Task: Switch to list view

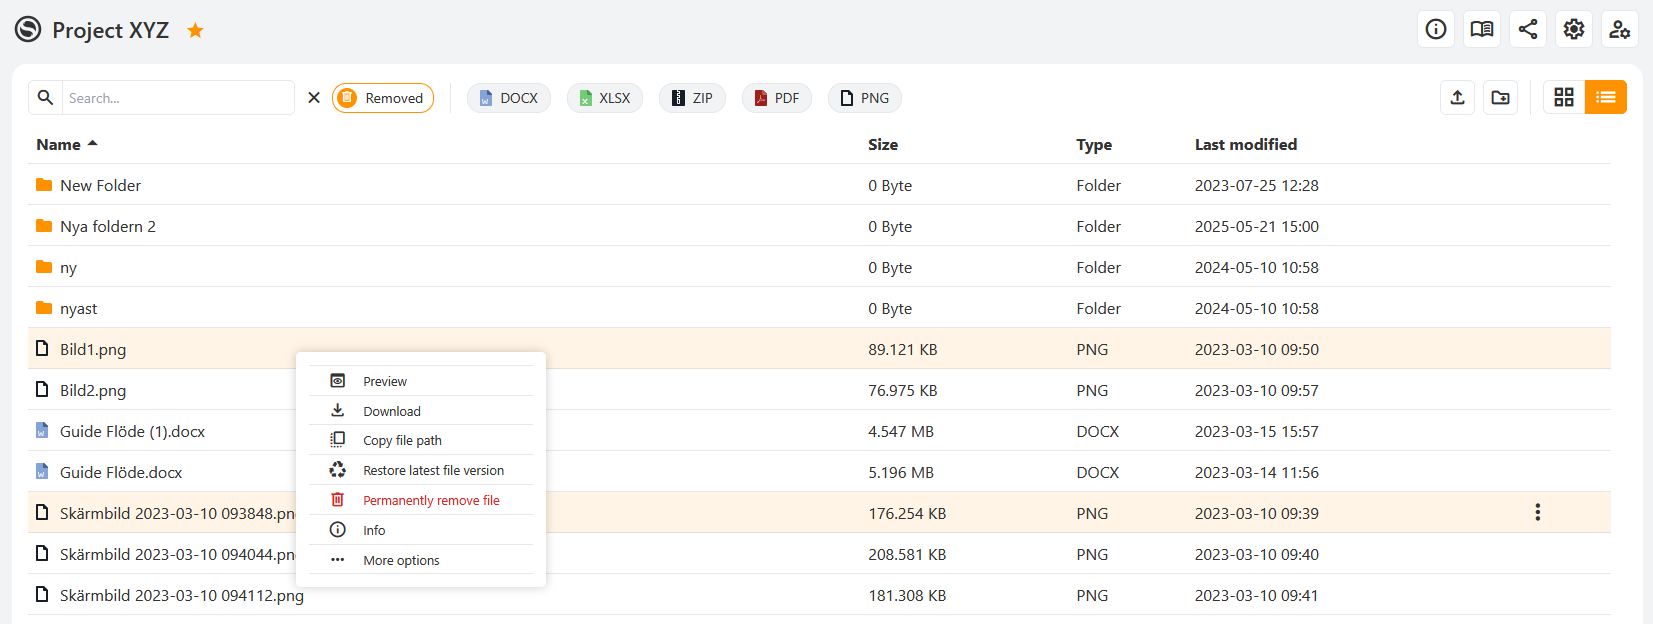Action: [1606, 97]
